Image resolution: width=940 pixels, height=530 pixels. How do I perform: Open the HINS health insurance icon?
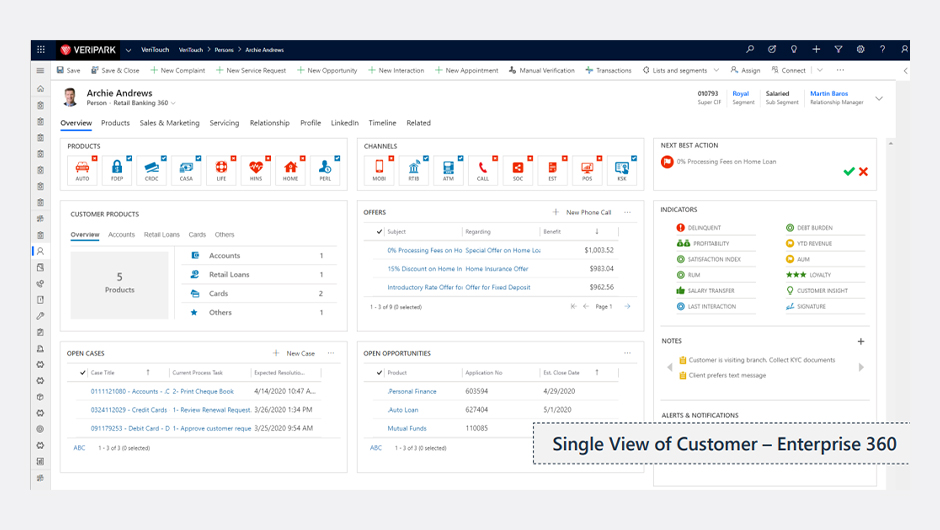click(256, 170)
